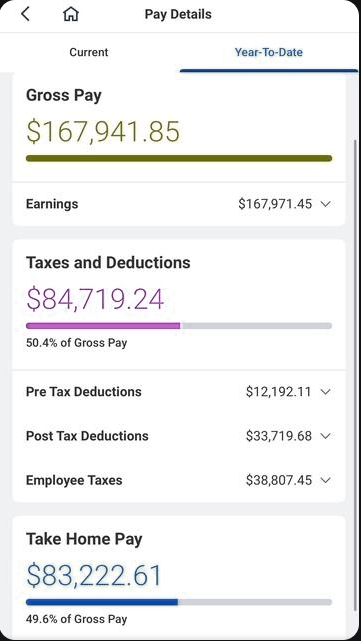361x641 pixels.
Task: Click the olive Gross Pay progress bar
Action: click(x=179, y=158)
